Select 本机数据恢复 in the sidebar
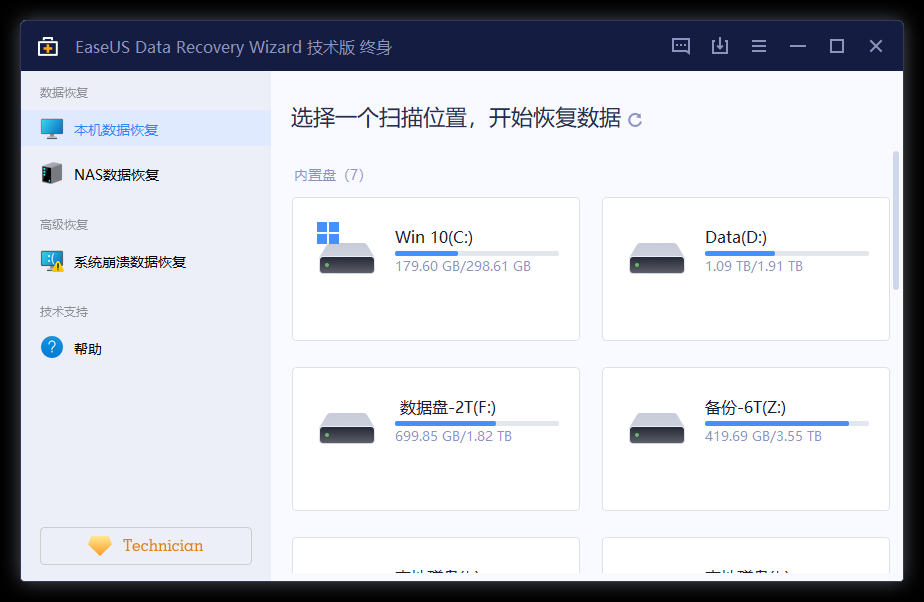 [x=146, y=128]
